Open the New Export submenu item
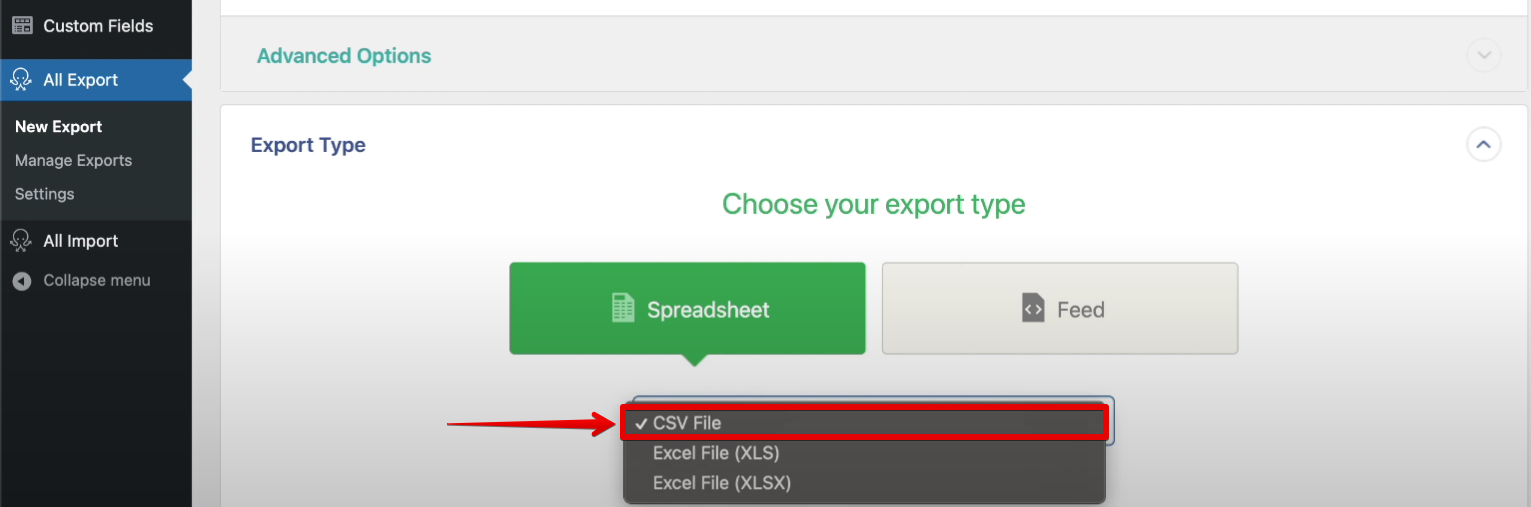 (x=59, y=127)
